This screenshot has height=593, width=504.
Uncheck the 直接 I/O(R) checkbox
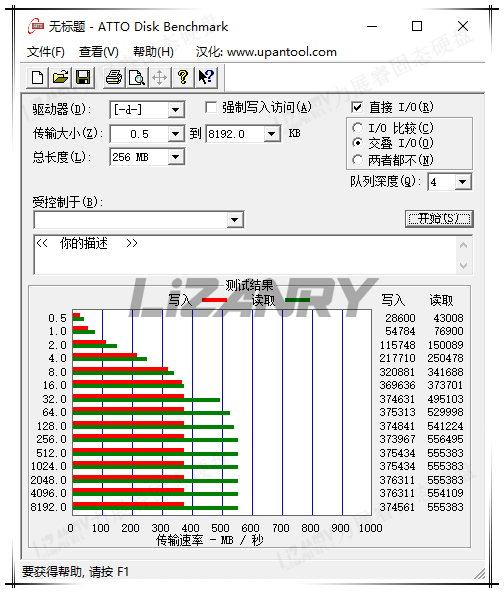coord(357,107)
